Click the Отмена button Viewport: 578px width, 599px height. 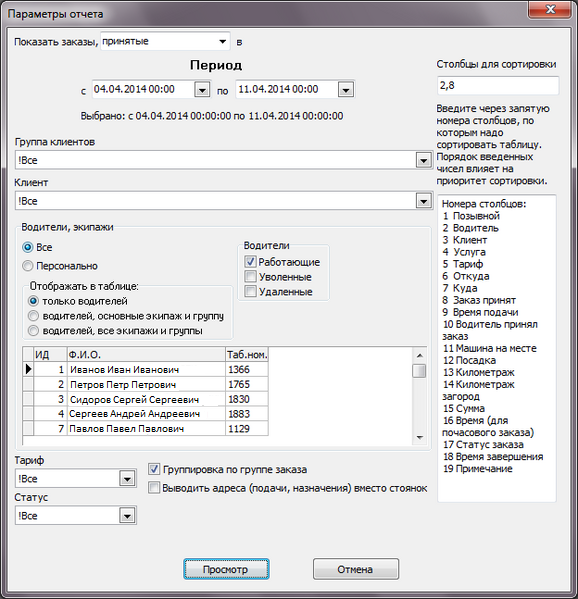(x=356, y=569)
